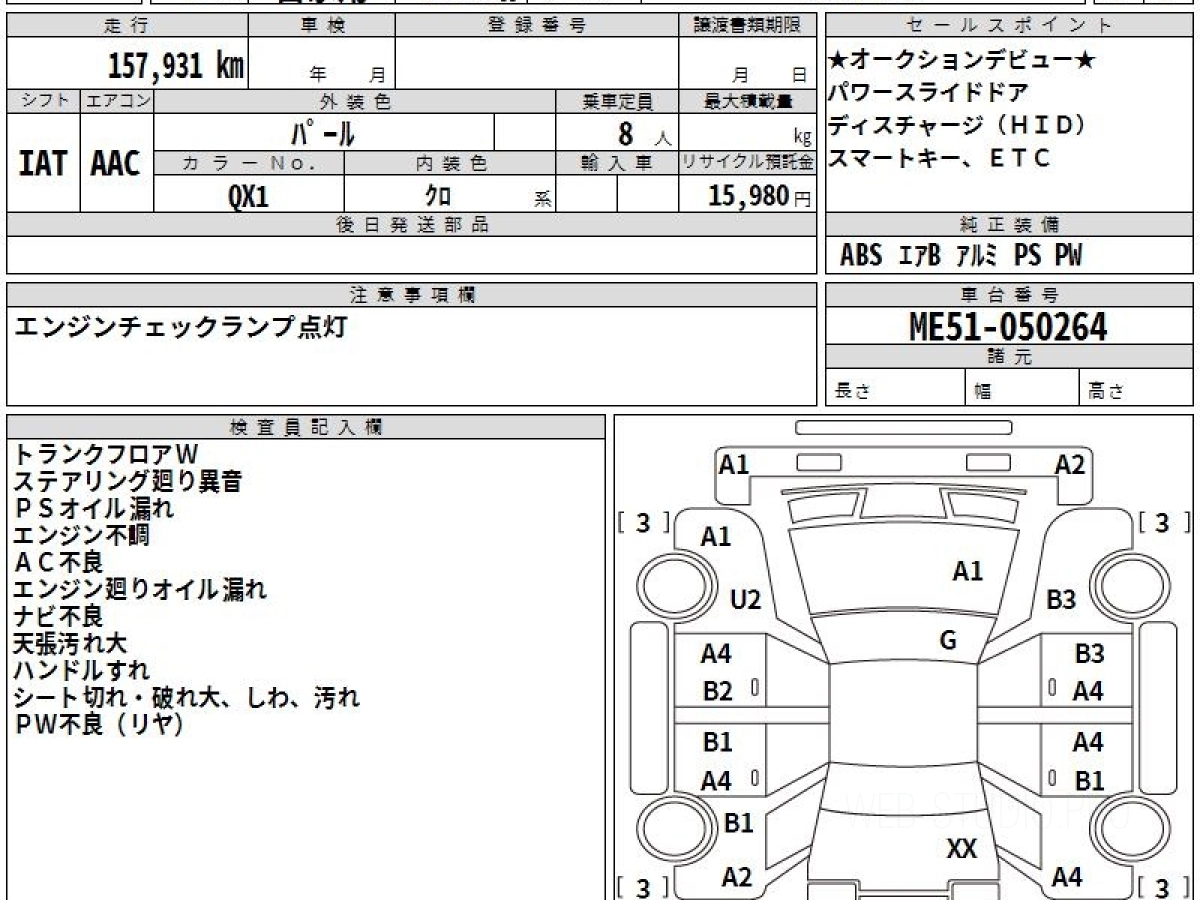
Task: Click the セールスポイント header
Action: 1009,26
